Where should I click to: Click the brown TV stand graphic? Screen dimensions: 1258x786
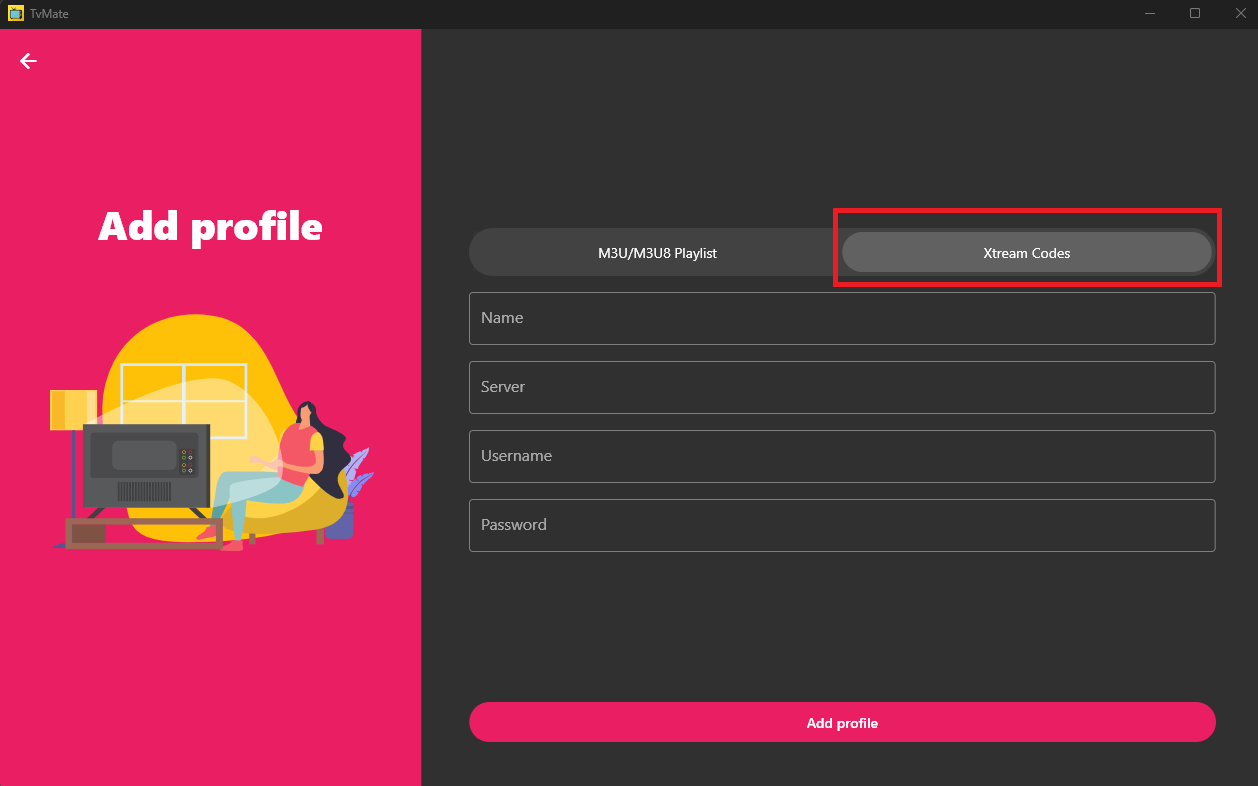tap(142, 533)
